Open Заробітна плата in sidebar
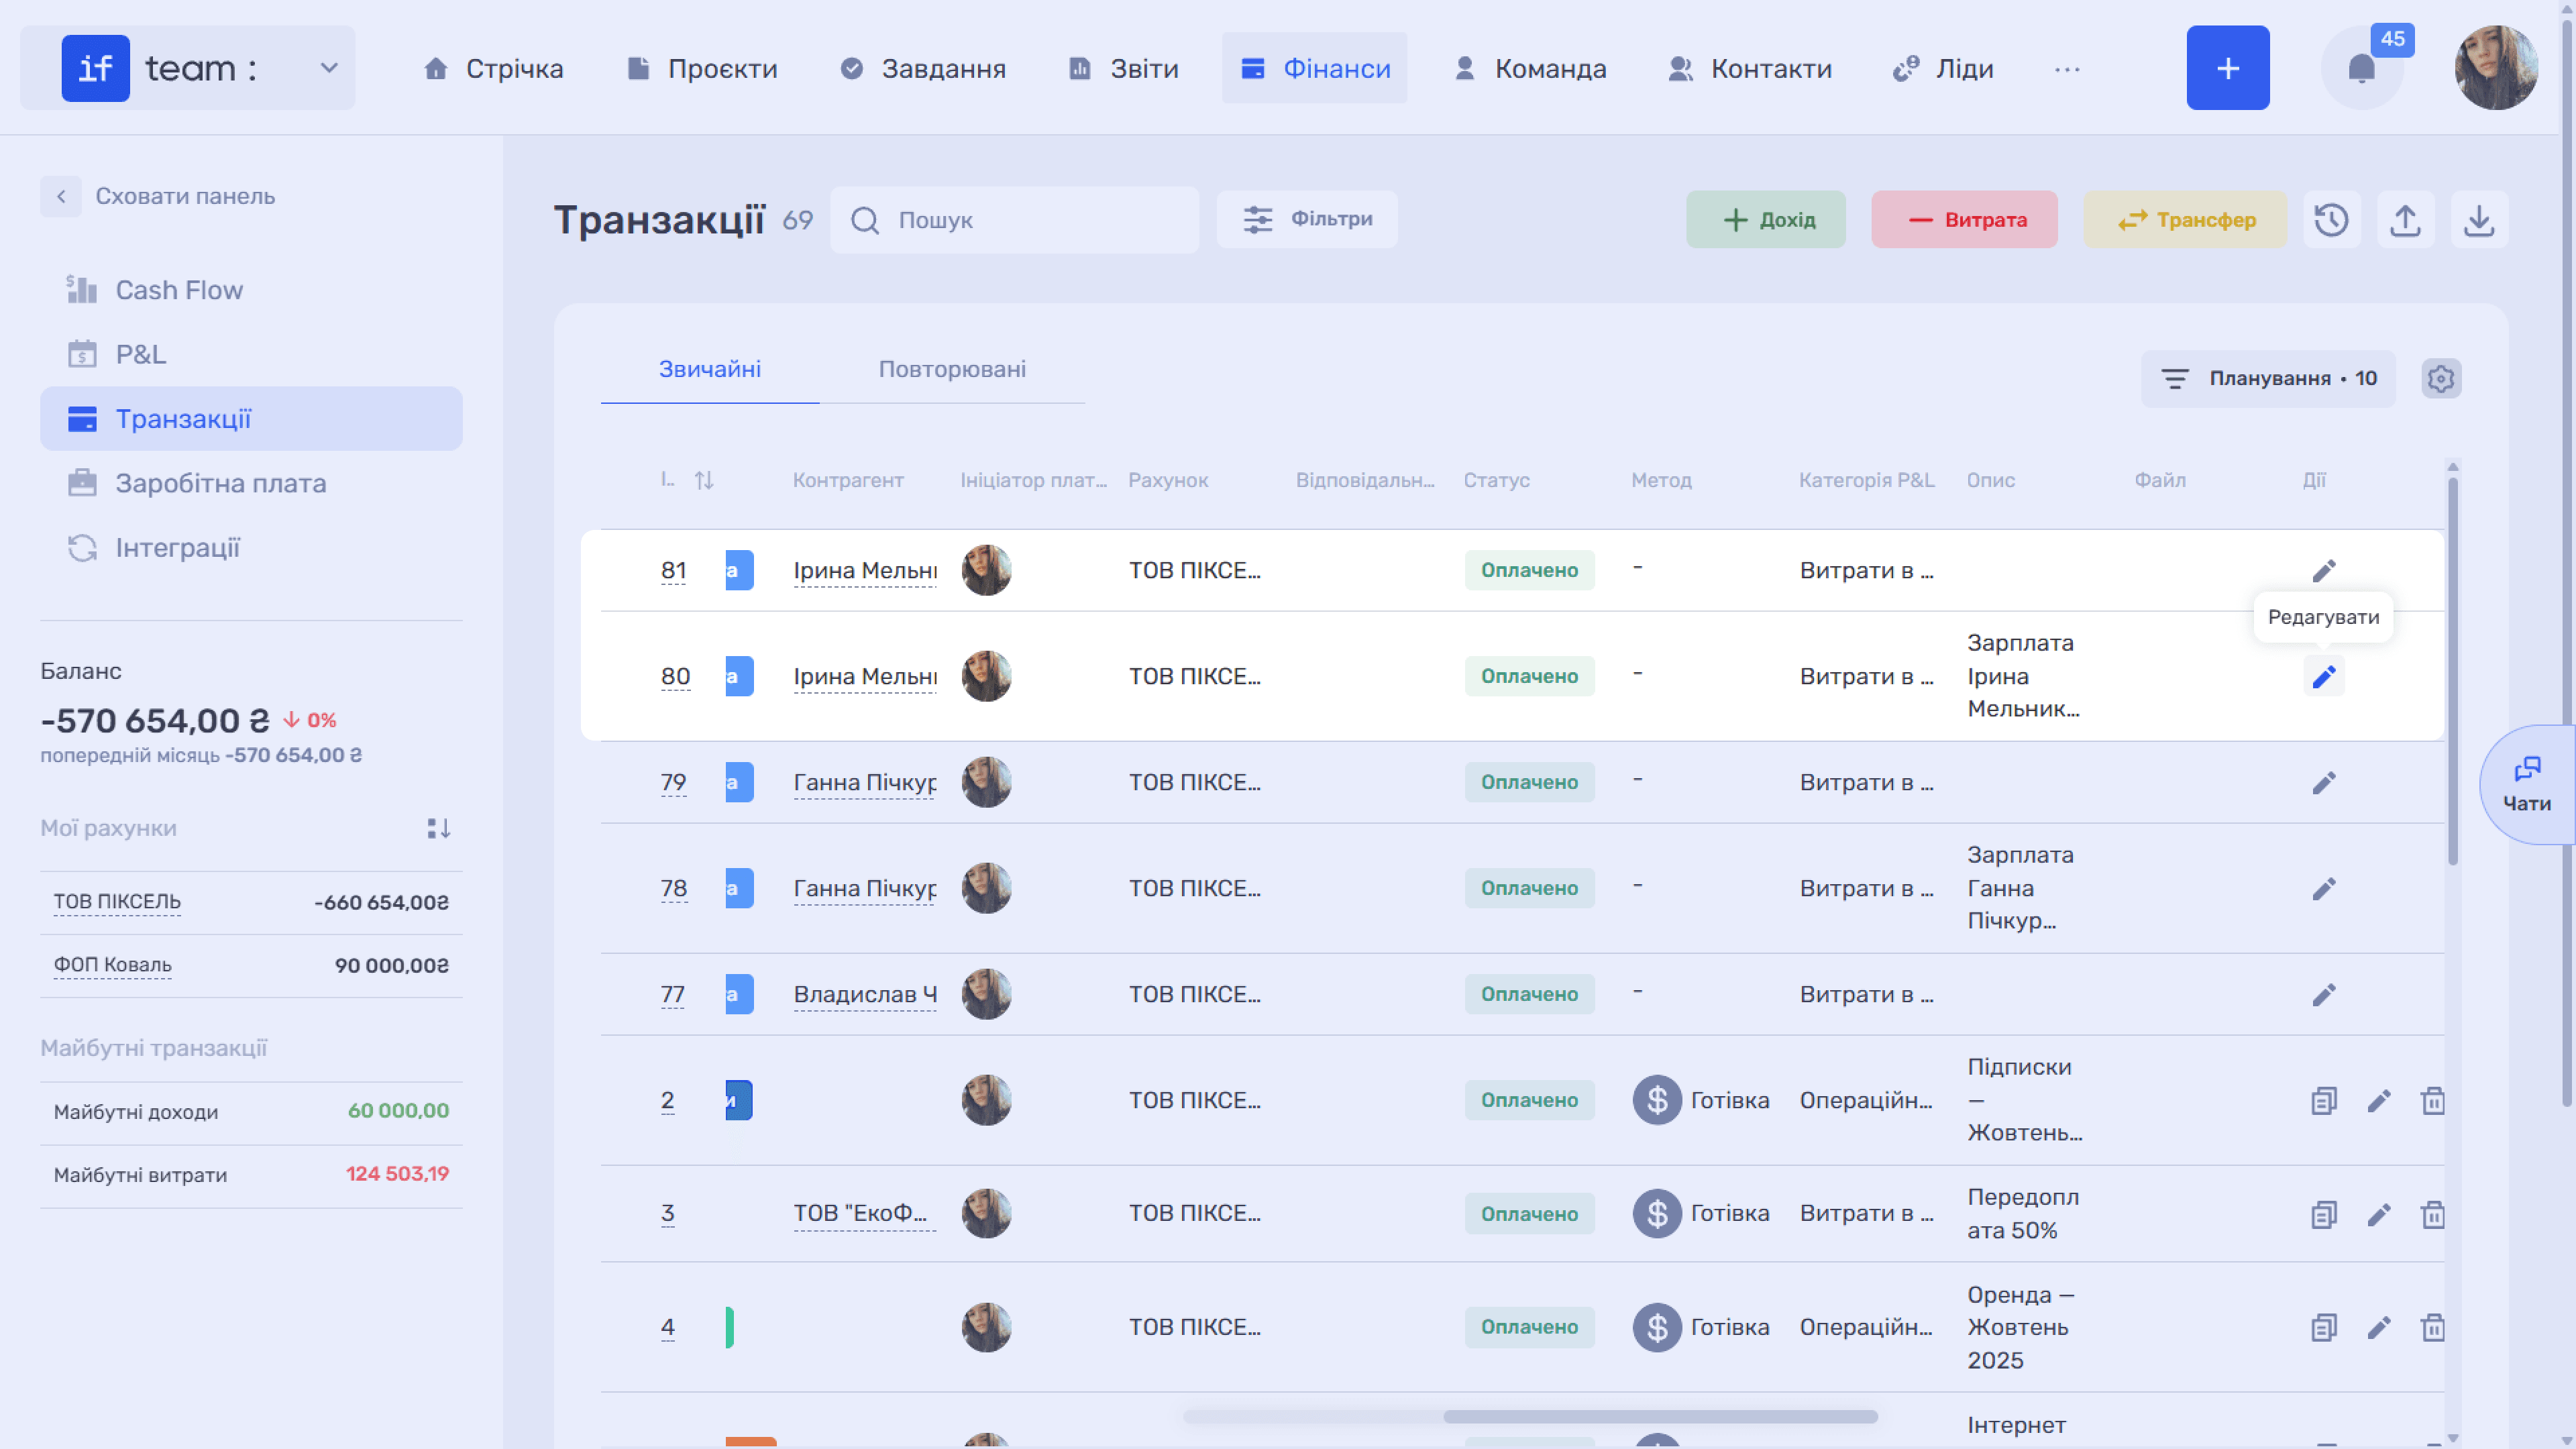 (252, 483)
